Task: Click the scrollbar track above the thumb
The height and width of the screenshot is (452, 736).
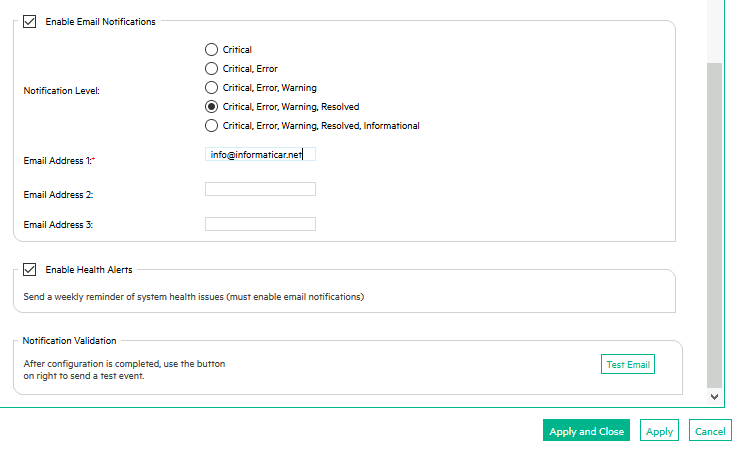Action: pyautogui.click(x=714, y=31)
